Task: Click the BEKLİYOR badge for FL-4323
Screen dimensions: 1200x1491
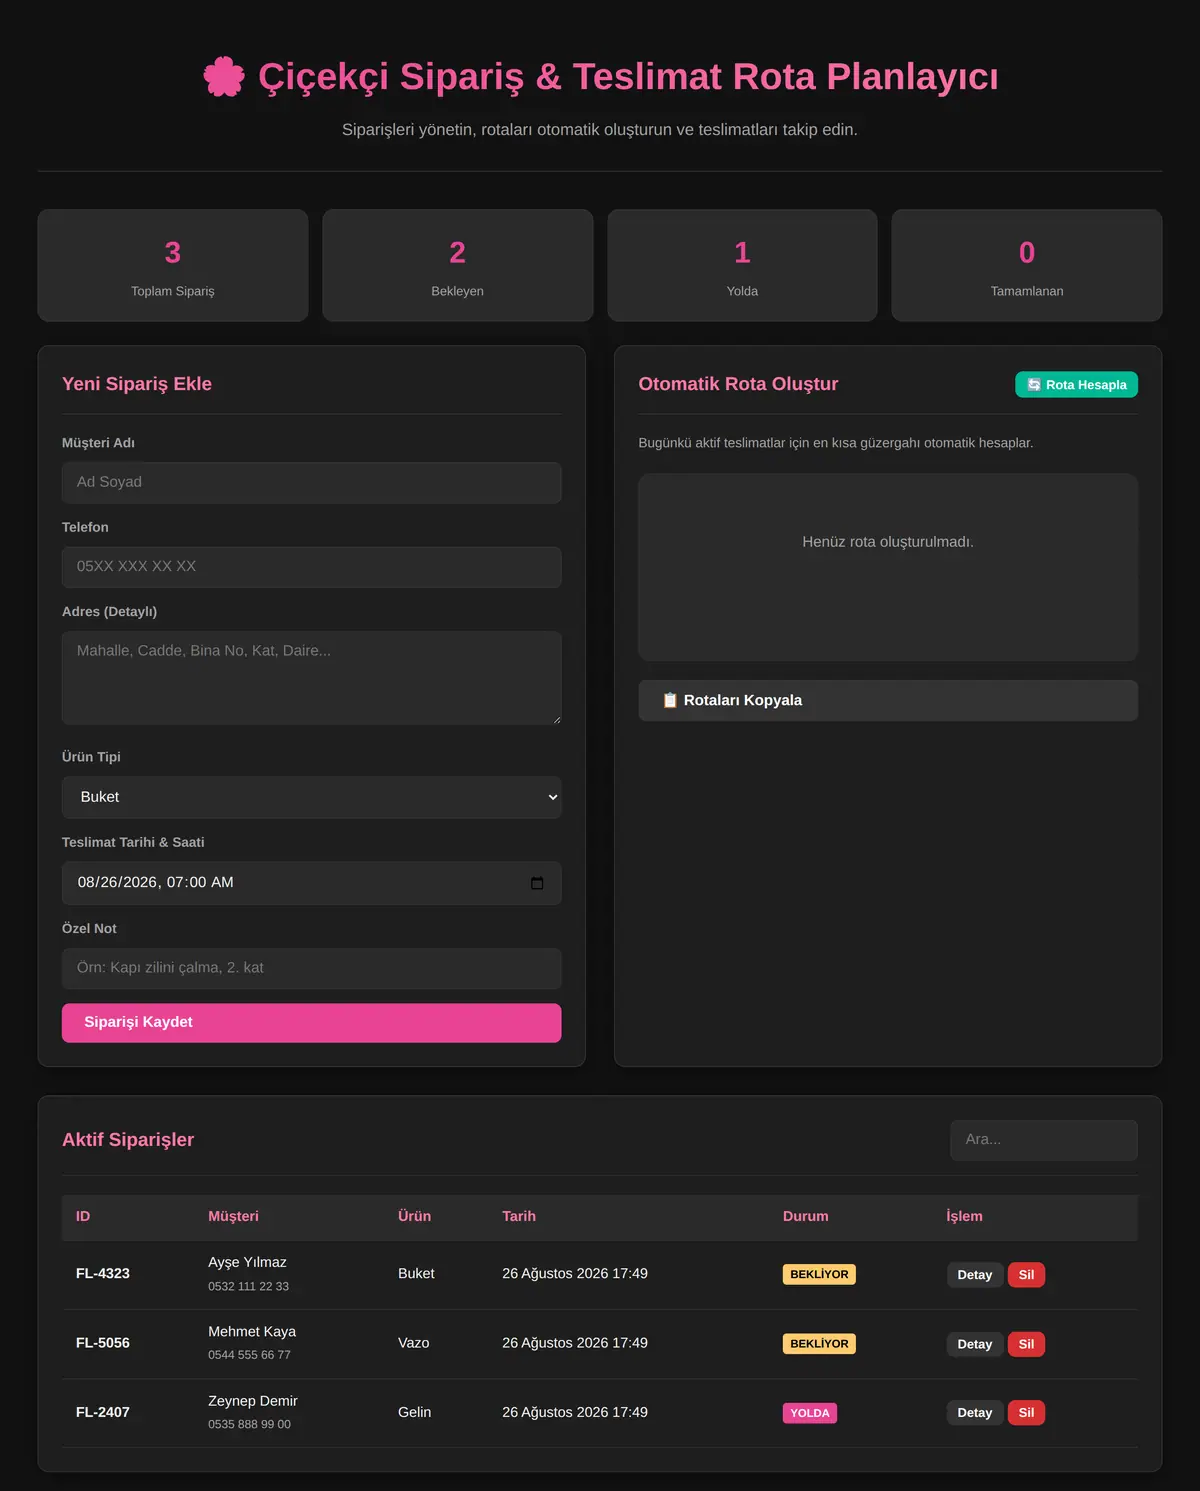Action: (819, 1275)
